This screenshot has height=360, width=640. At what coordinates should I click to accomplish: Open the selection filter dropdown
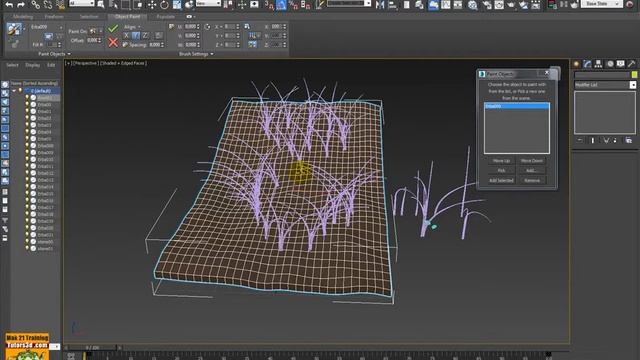pyautogui.click(x=81, y=3)
